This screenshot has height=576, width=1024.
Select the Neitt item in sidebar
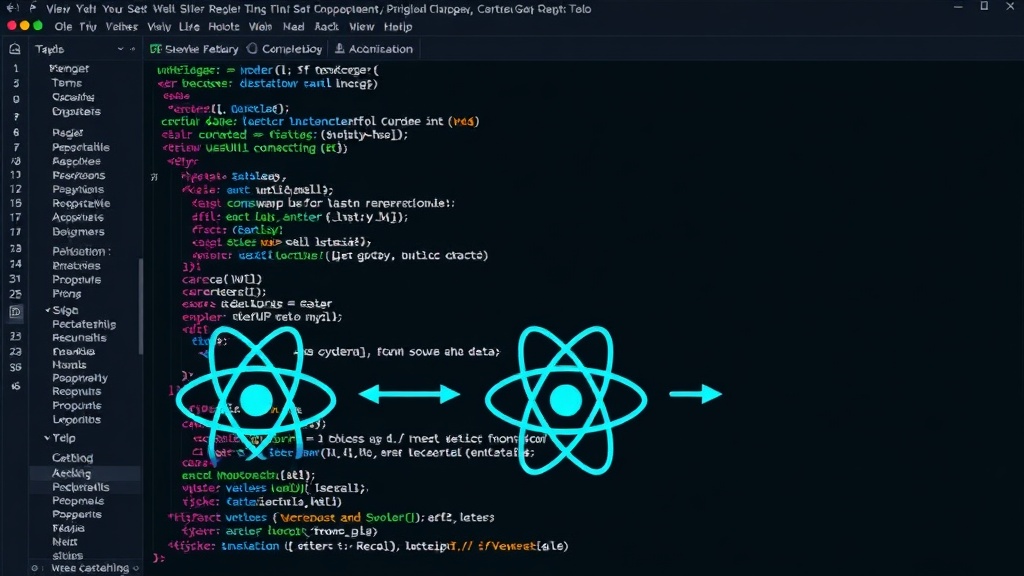click(65, 542)
